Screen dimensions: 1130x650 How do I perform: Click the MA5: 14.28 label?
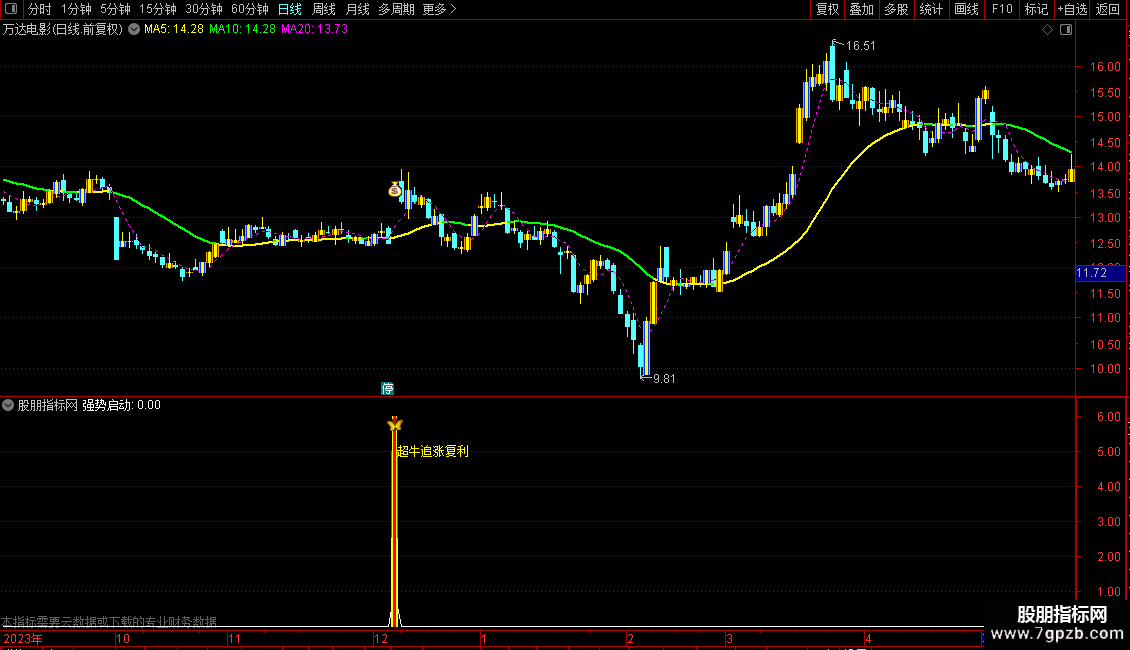click(174, 29)
